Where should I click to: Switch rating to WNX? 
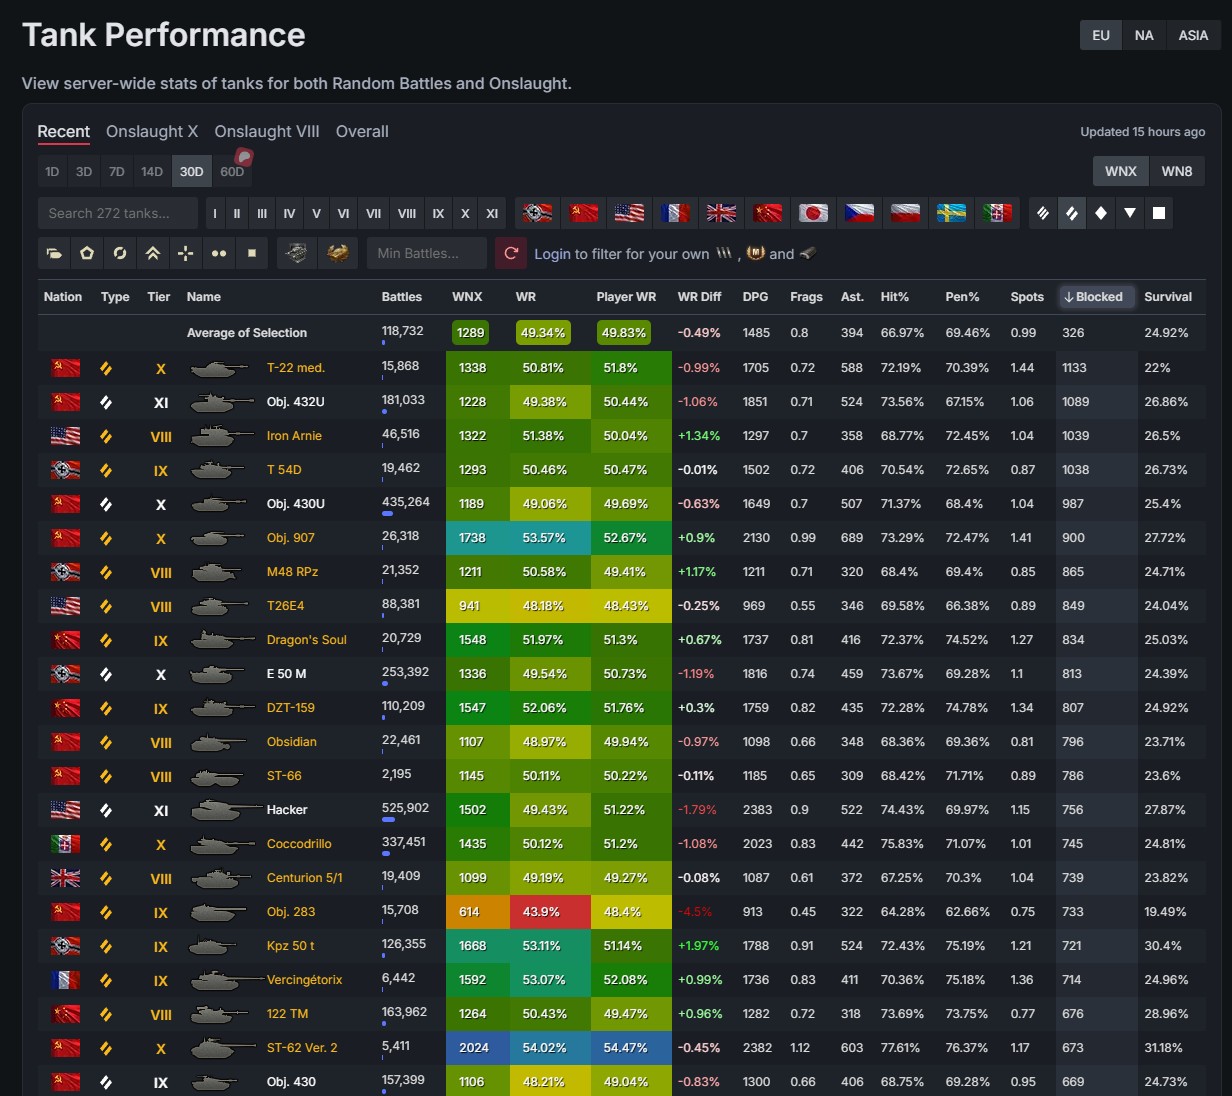[x=1121, y=171]
